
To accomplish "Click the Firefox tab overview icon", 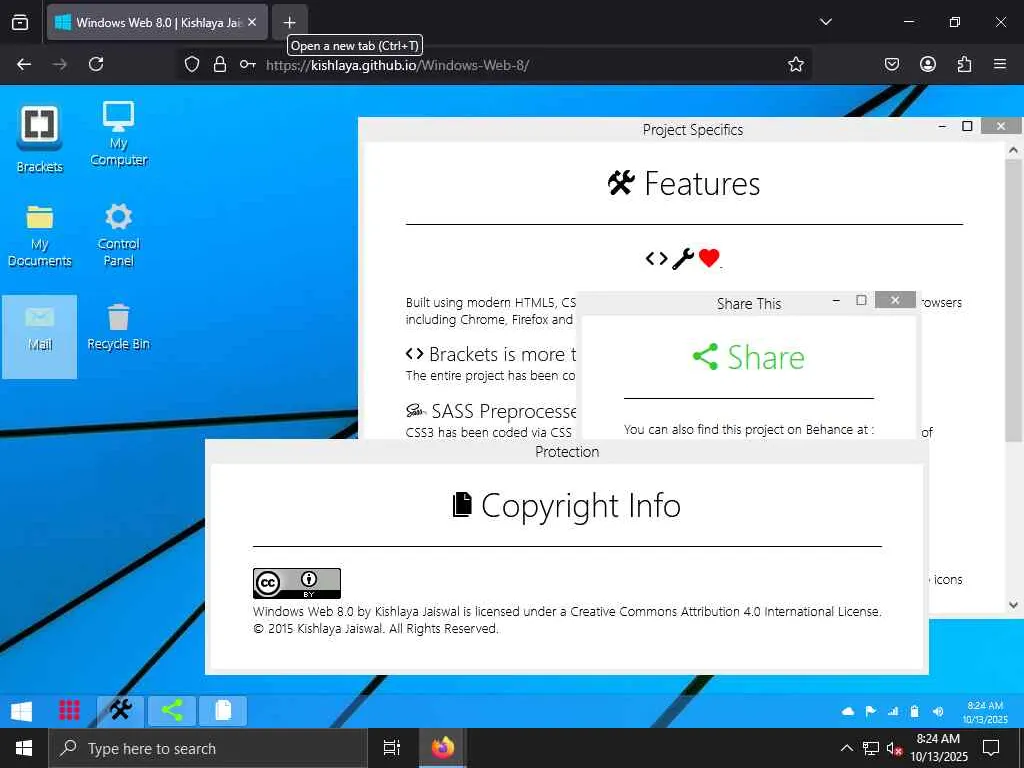I will tap(20, 22).
